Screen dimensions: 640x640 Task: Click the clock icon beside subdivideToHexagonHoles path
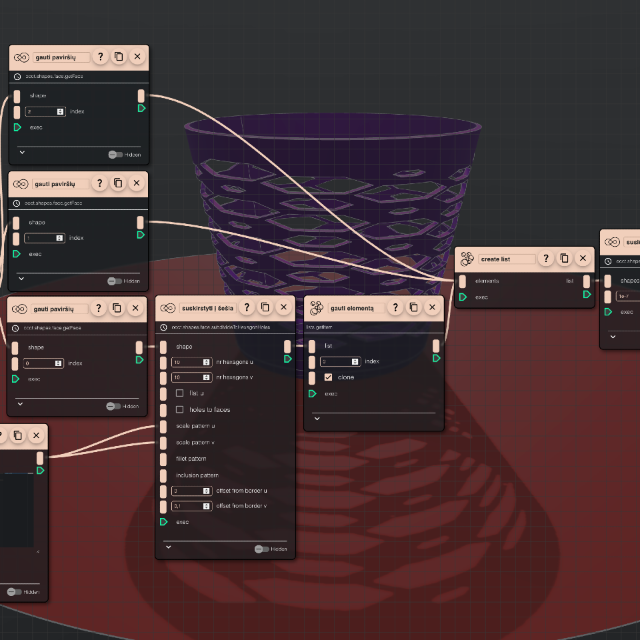[164, 327]
